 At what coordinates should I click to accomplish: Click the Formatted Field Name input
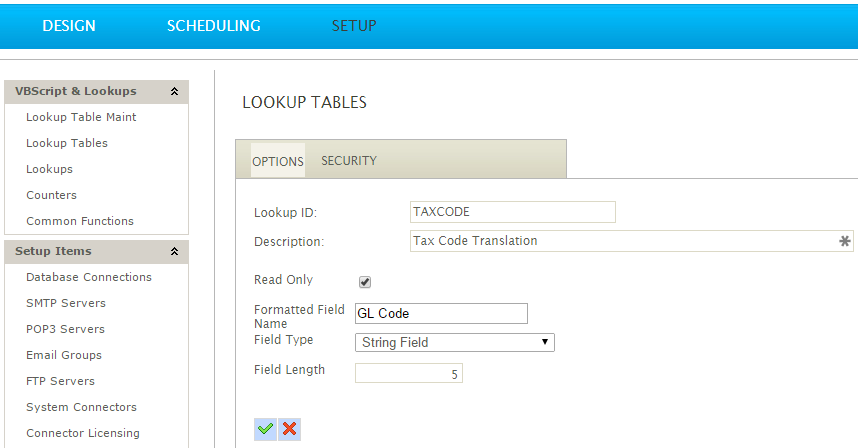pyautogui.click(x=441, y=313)
